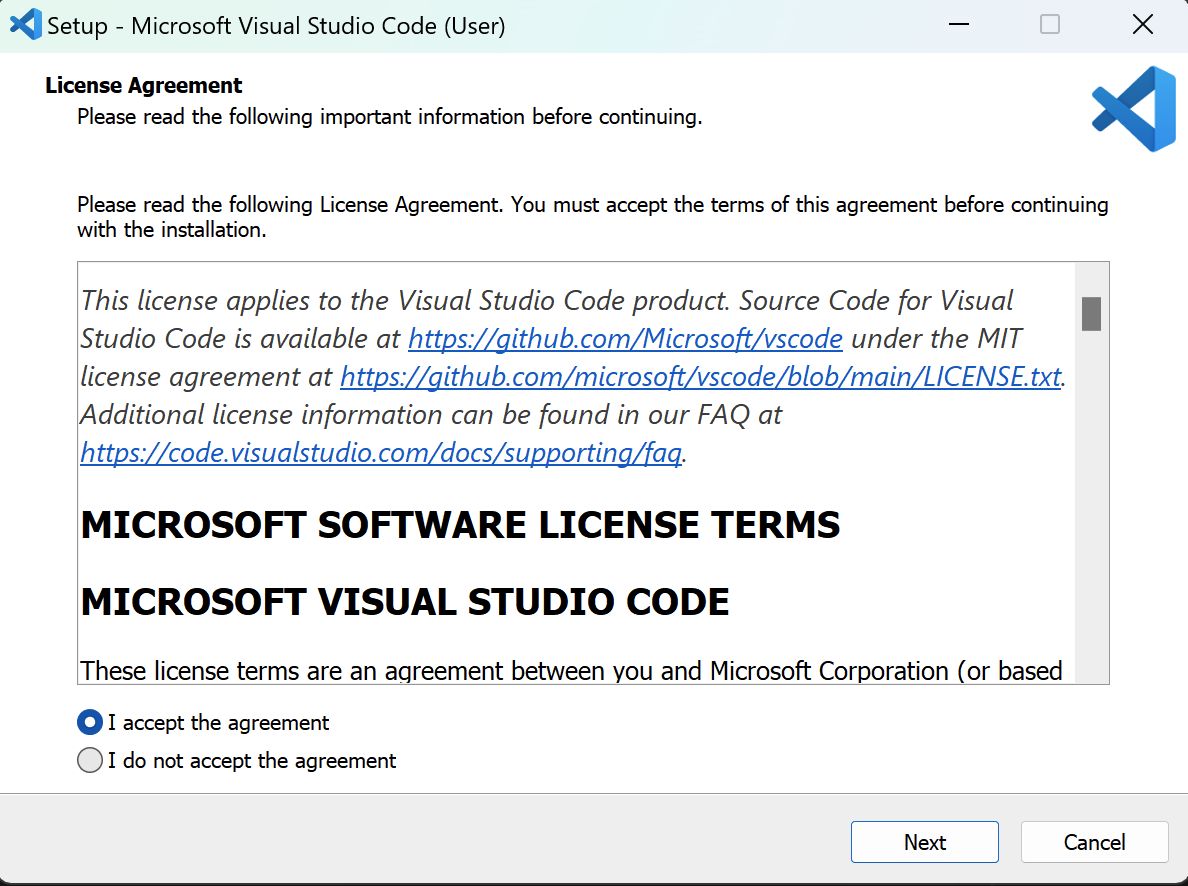Click the VS Code icon in title bar

[25, 25]
